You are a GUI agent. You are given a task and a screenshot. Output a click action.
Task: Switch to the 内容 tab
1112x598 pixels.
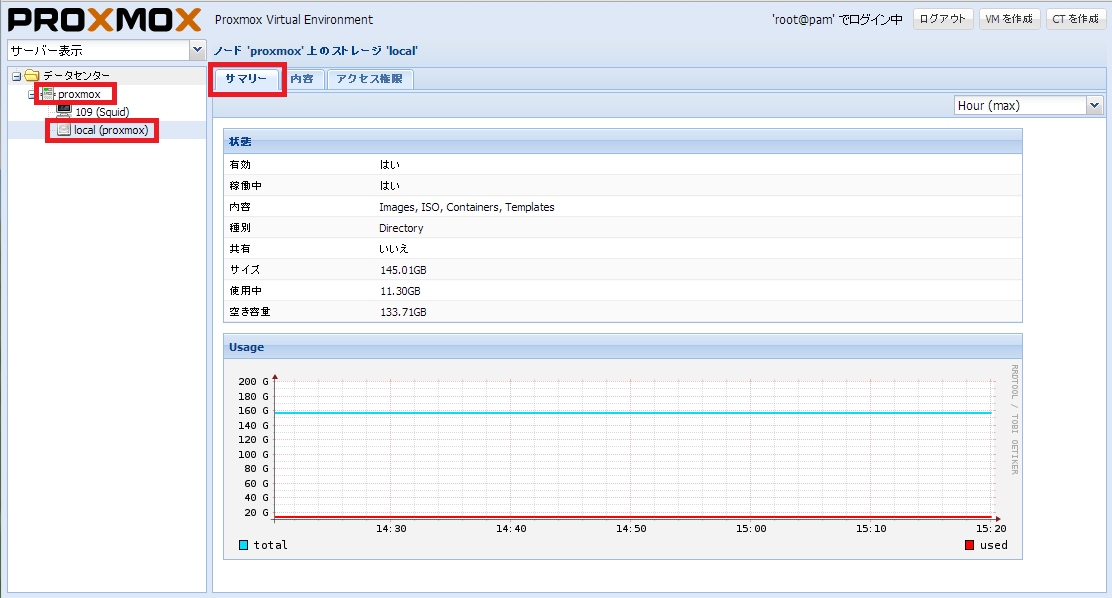click(x=302, y=79)
